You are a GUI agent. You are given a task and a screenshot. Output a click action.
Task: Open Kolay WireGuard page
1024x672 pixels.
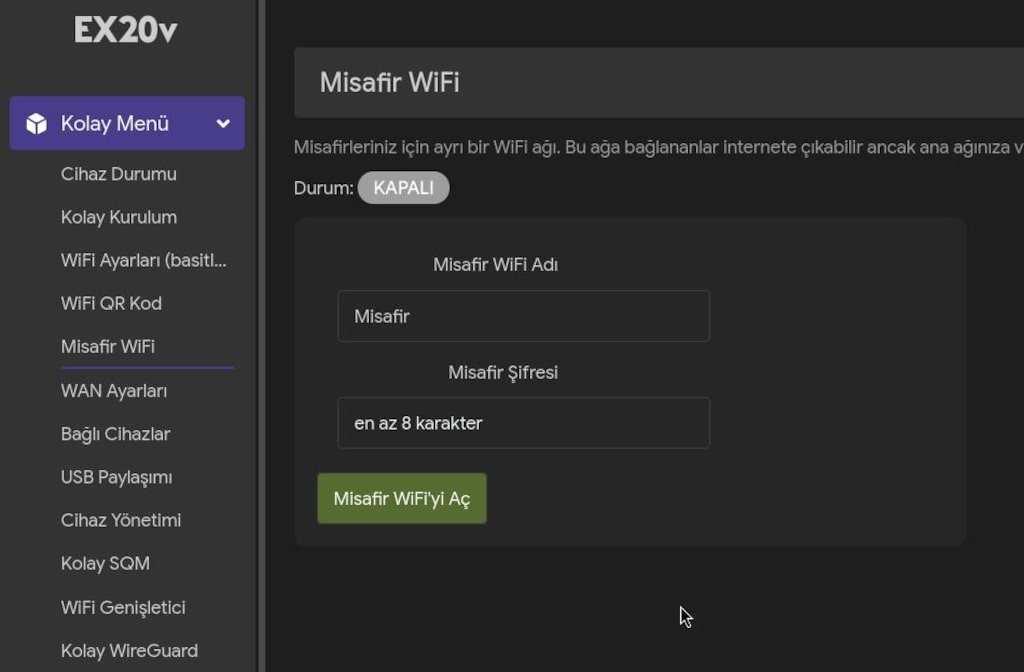coord(129,651)
